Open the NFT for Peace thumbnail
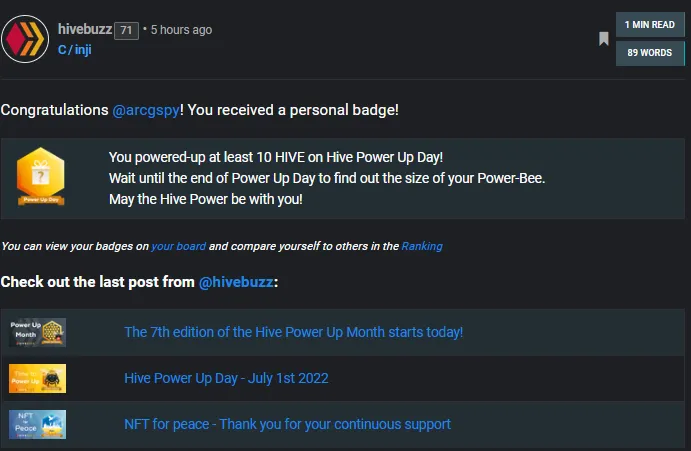This screenshot has width=691, height=451. pos(37,424)
